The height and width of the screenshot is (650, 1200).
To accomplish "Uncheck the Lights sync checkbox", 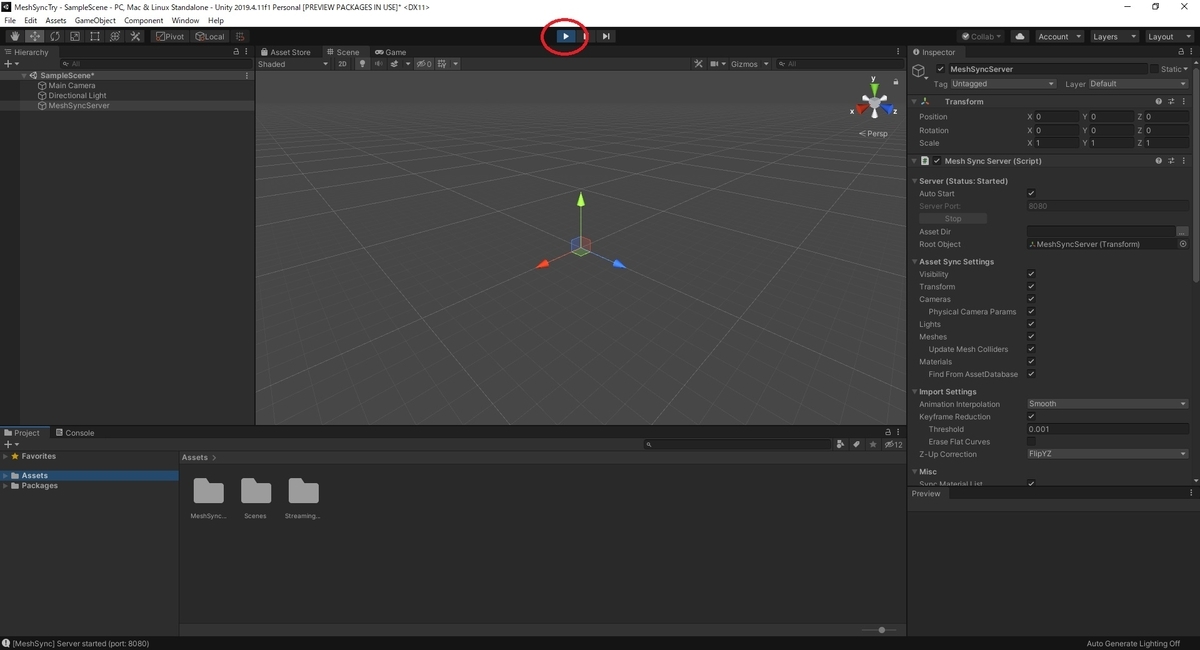I will pos(1031,324).
